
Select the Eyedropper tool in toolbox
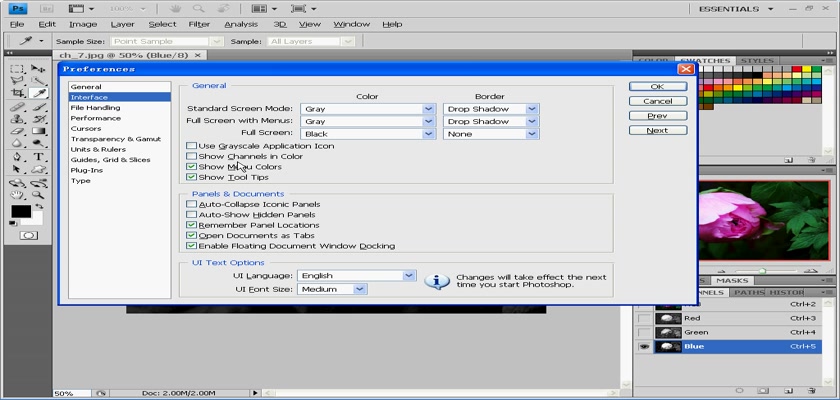pos(38,93)
